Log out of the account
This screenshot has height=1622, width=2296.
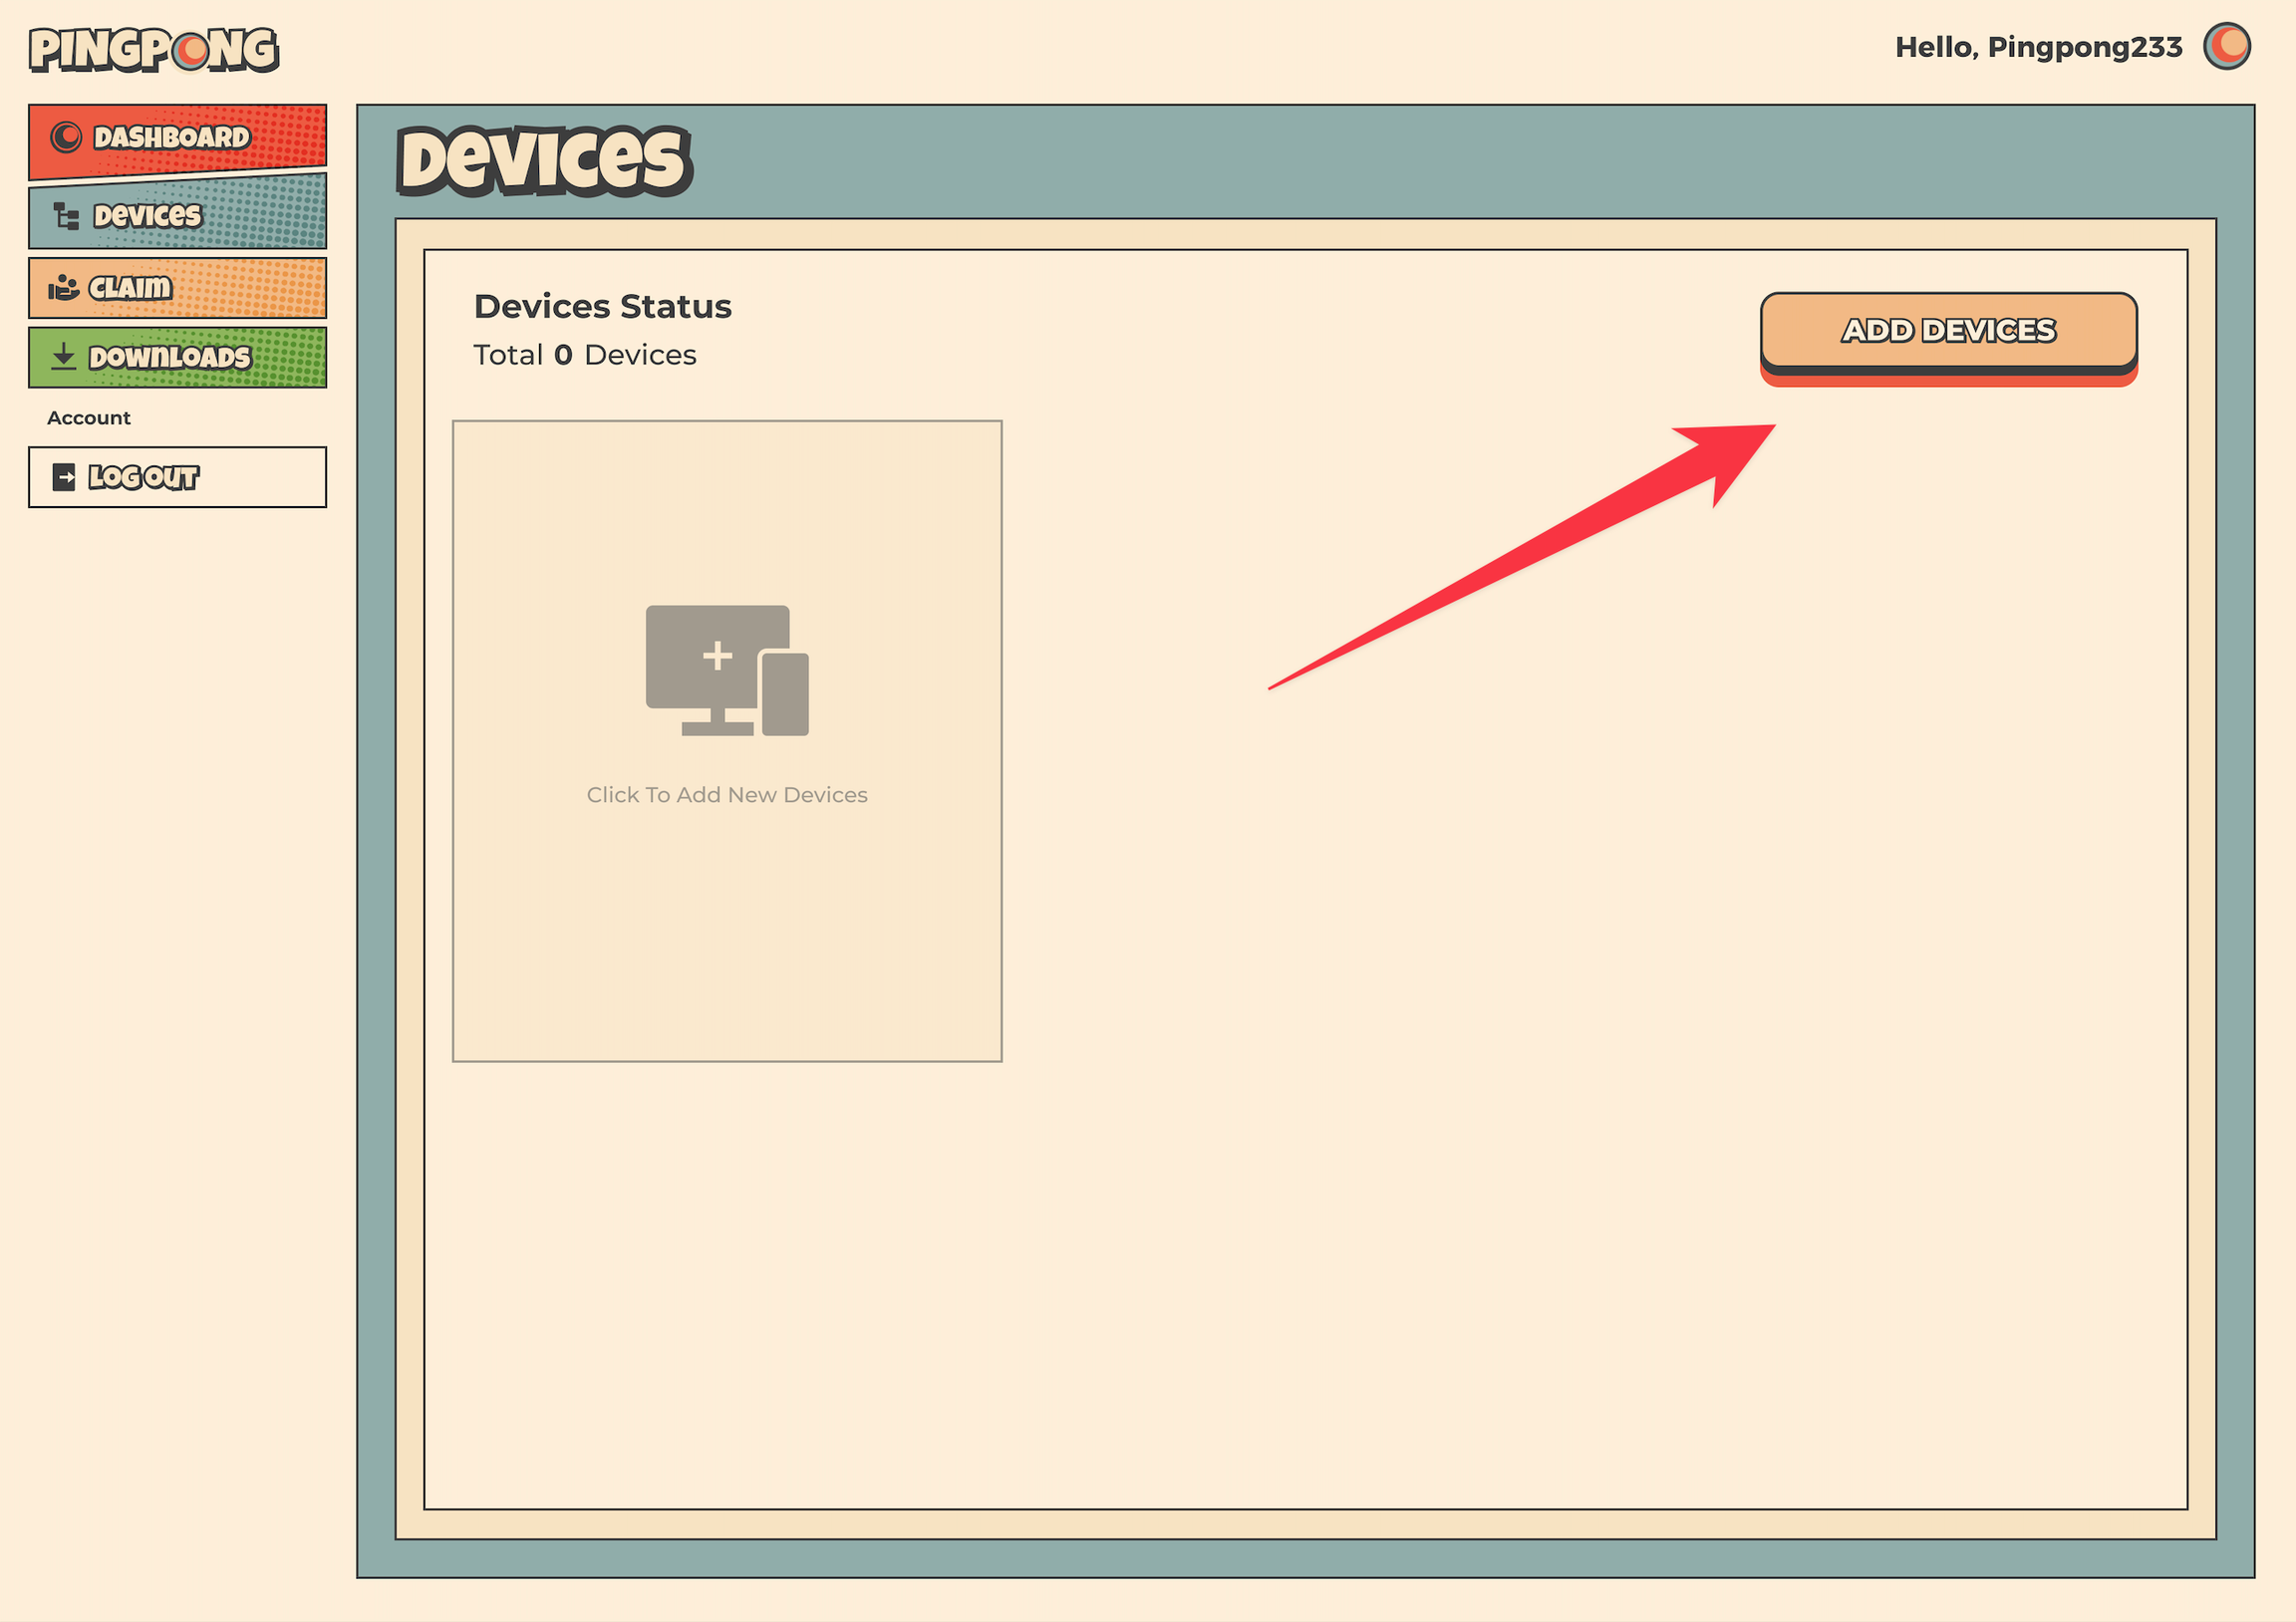[177, 477]
